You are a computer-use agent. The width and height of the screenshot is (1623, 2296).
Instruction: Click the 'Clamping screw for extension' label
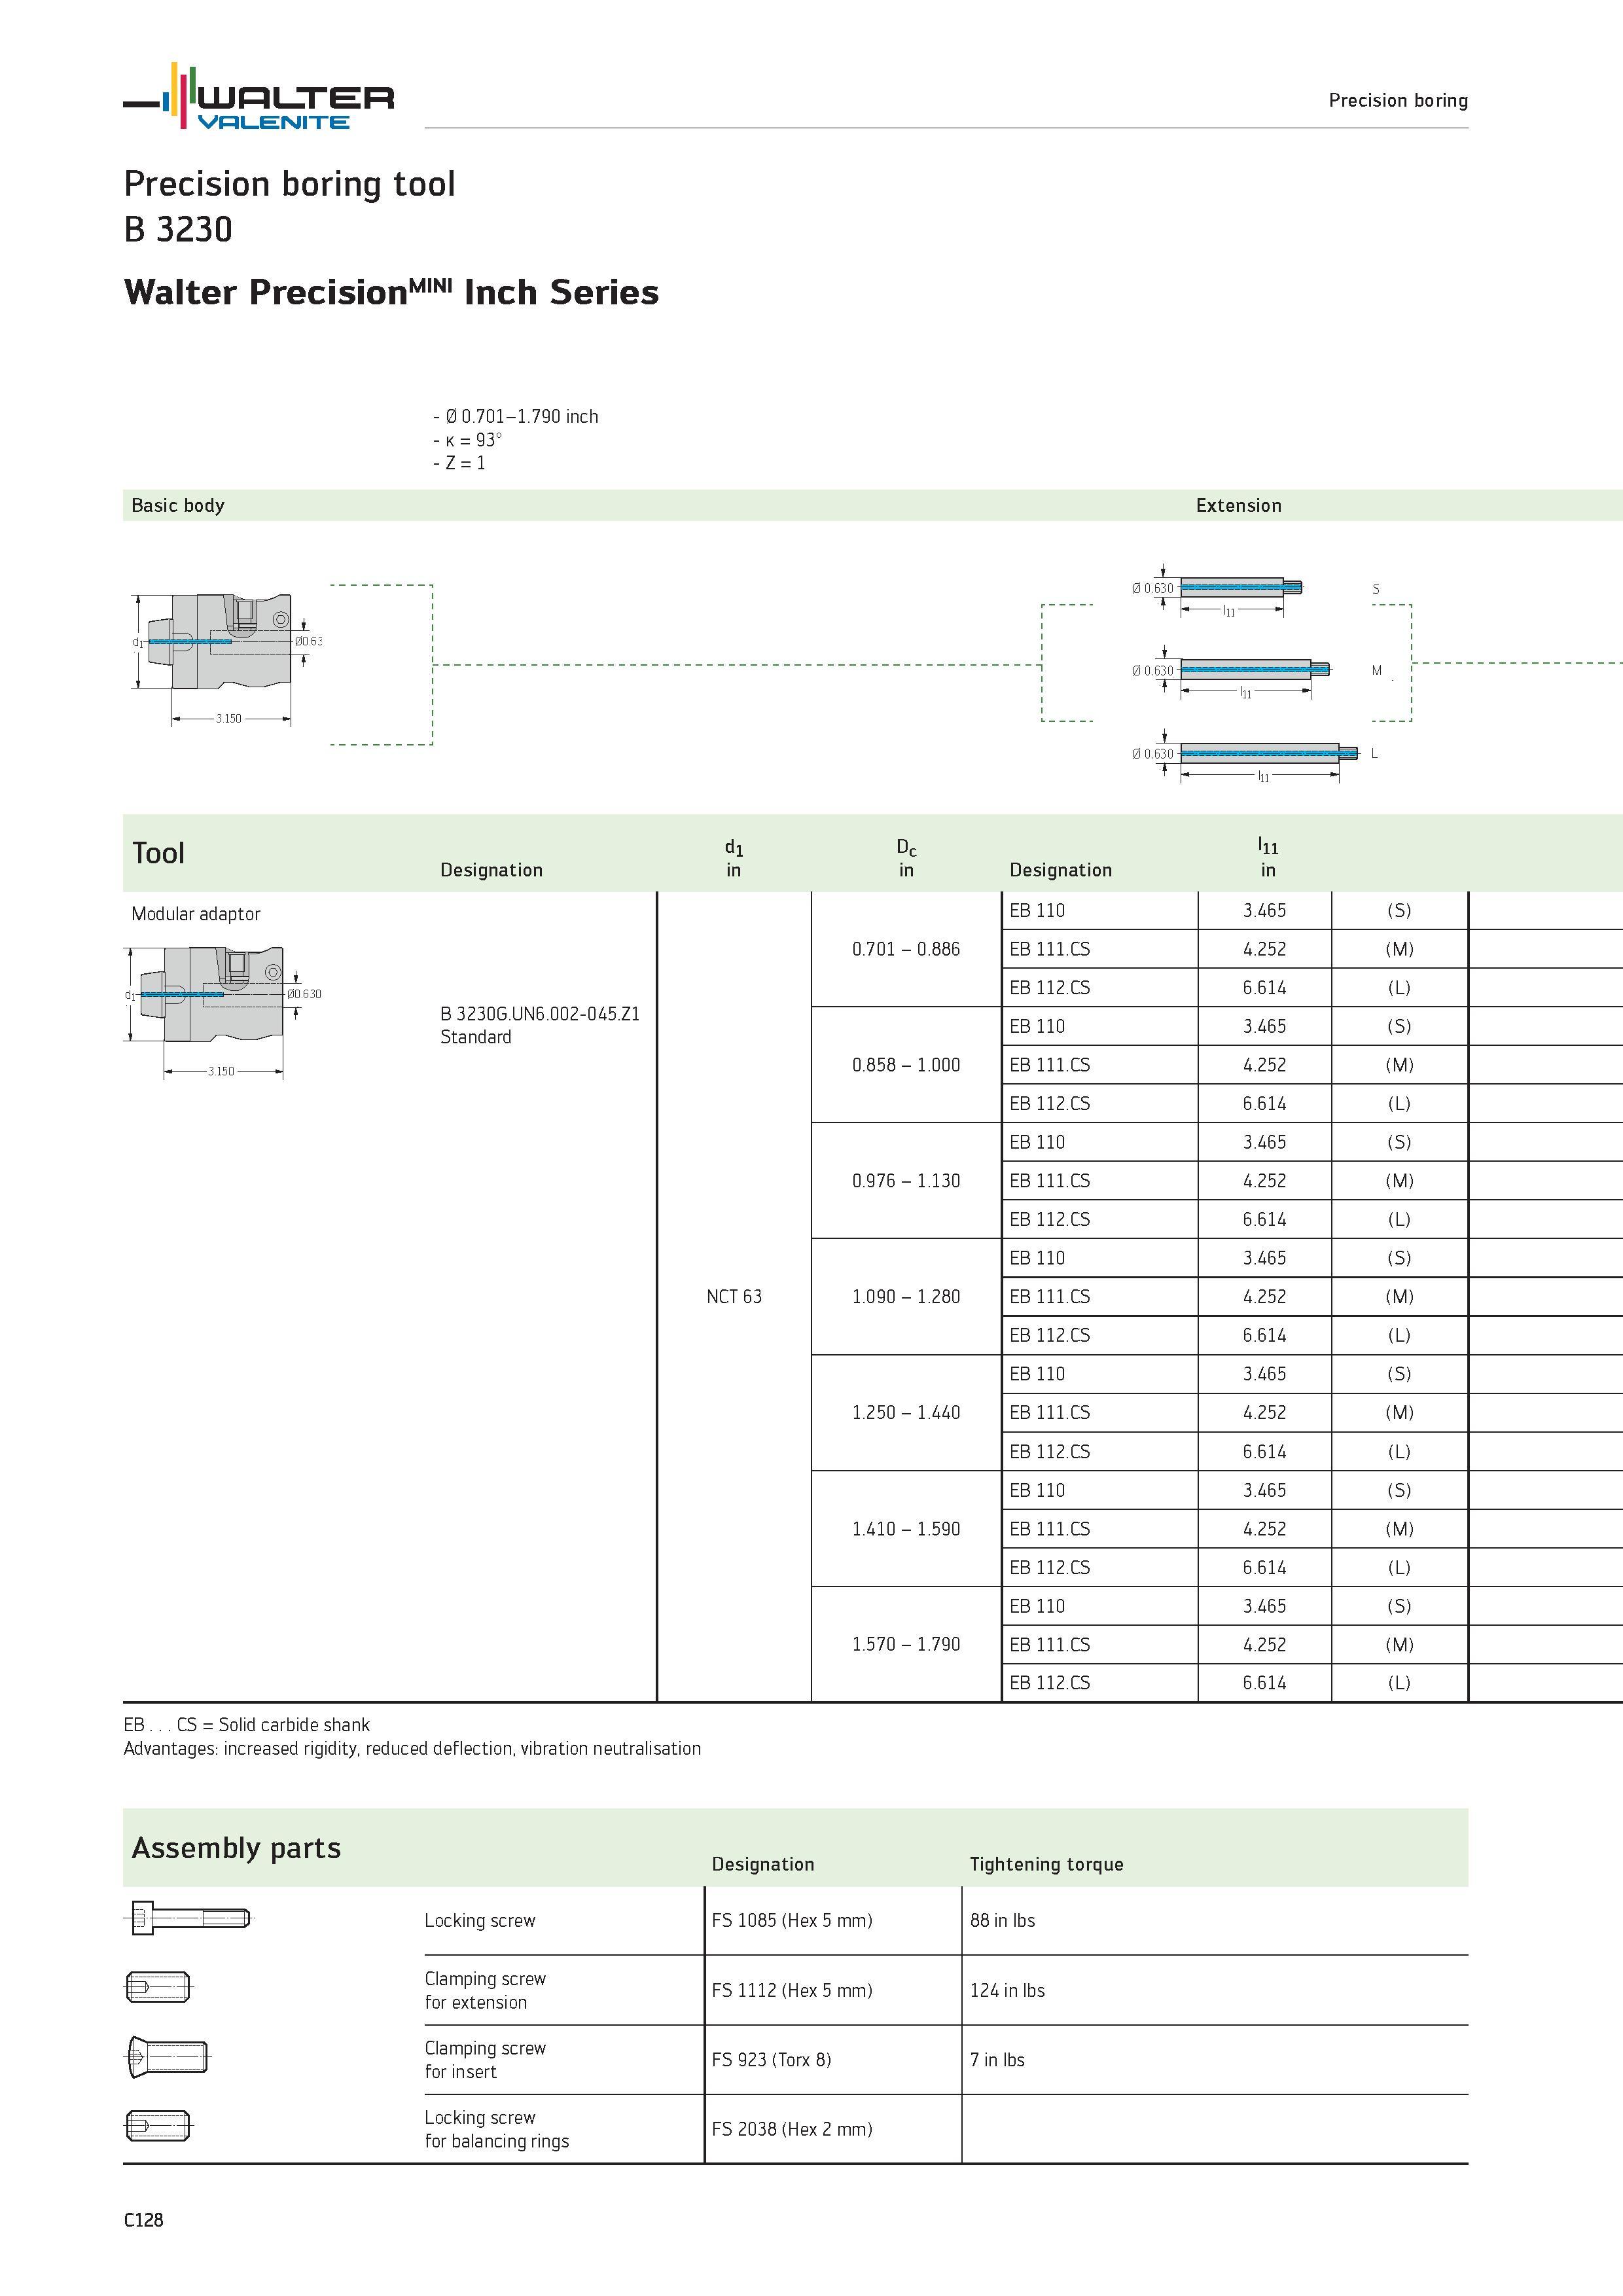click(485, 1990)
